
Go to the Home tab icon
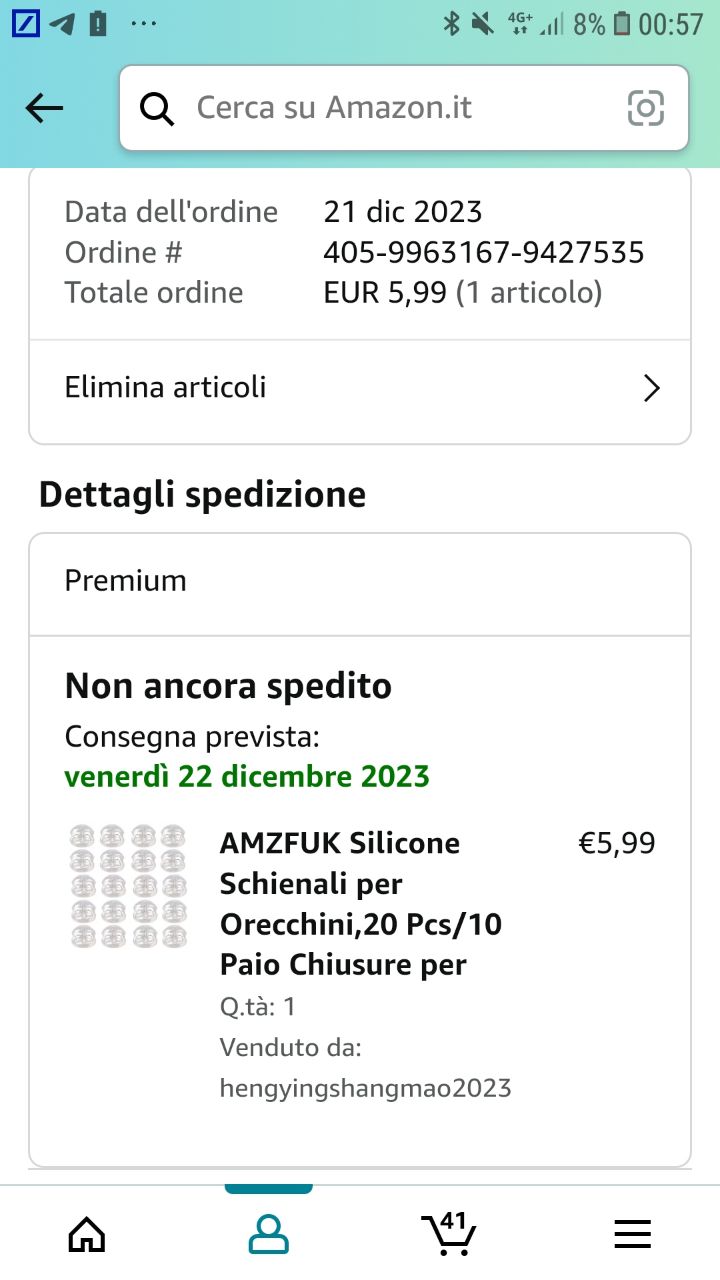(87, 1235)
